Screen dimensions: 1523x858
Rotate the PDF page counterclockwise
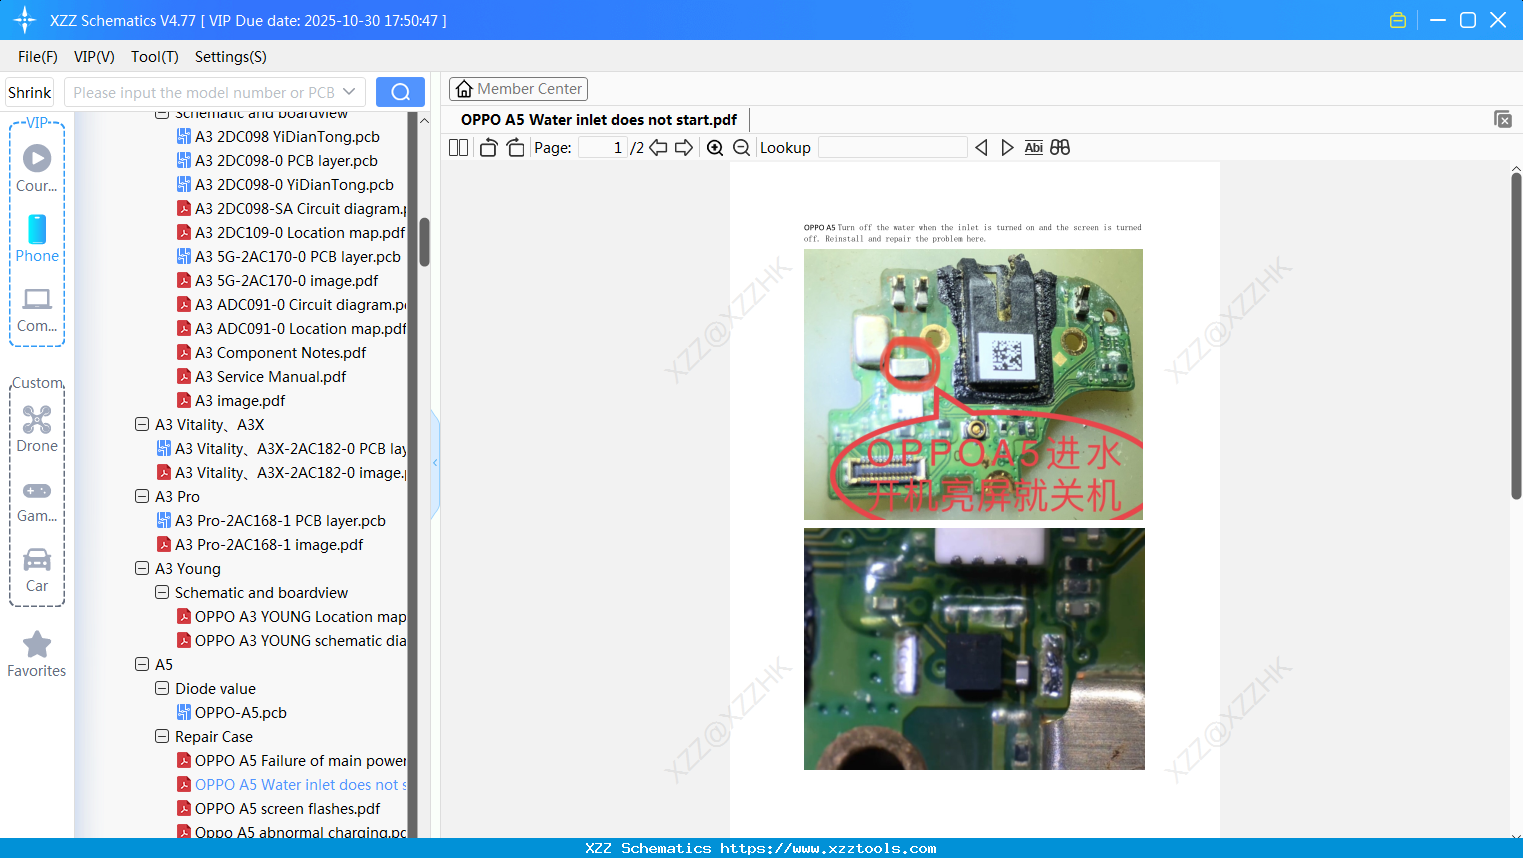489,148
